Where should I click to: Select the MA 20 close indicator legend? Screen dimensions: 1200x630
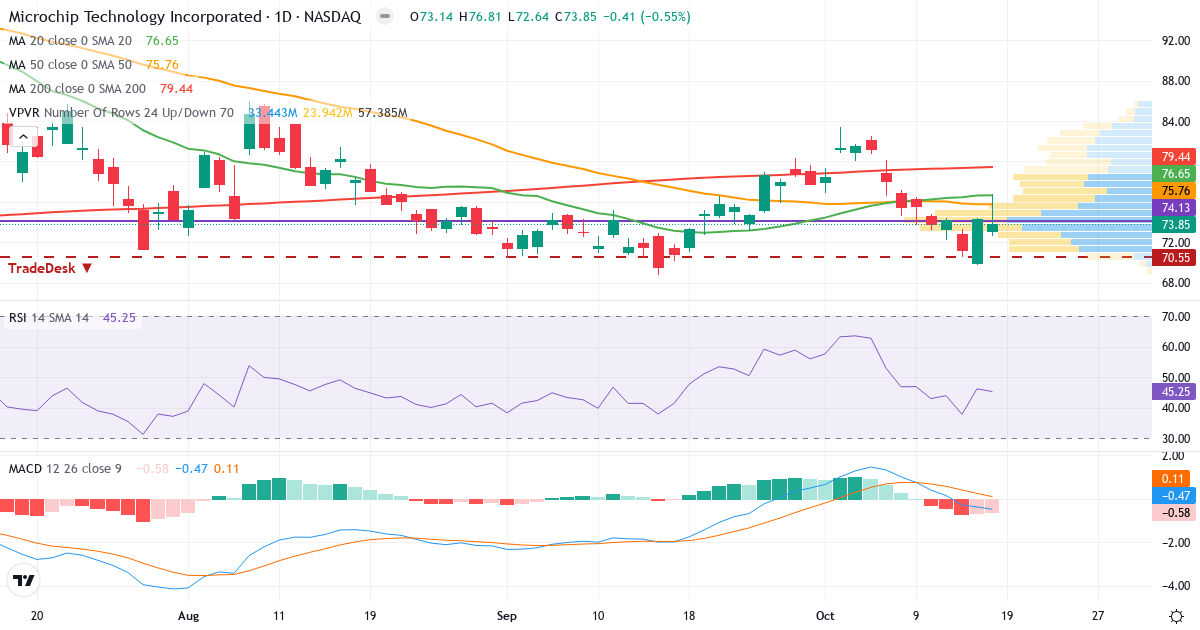coord(71,41)
